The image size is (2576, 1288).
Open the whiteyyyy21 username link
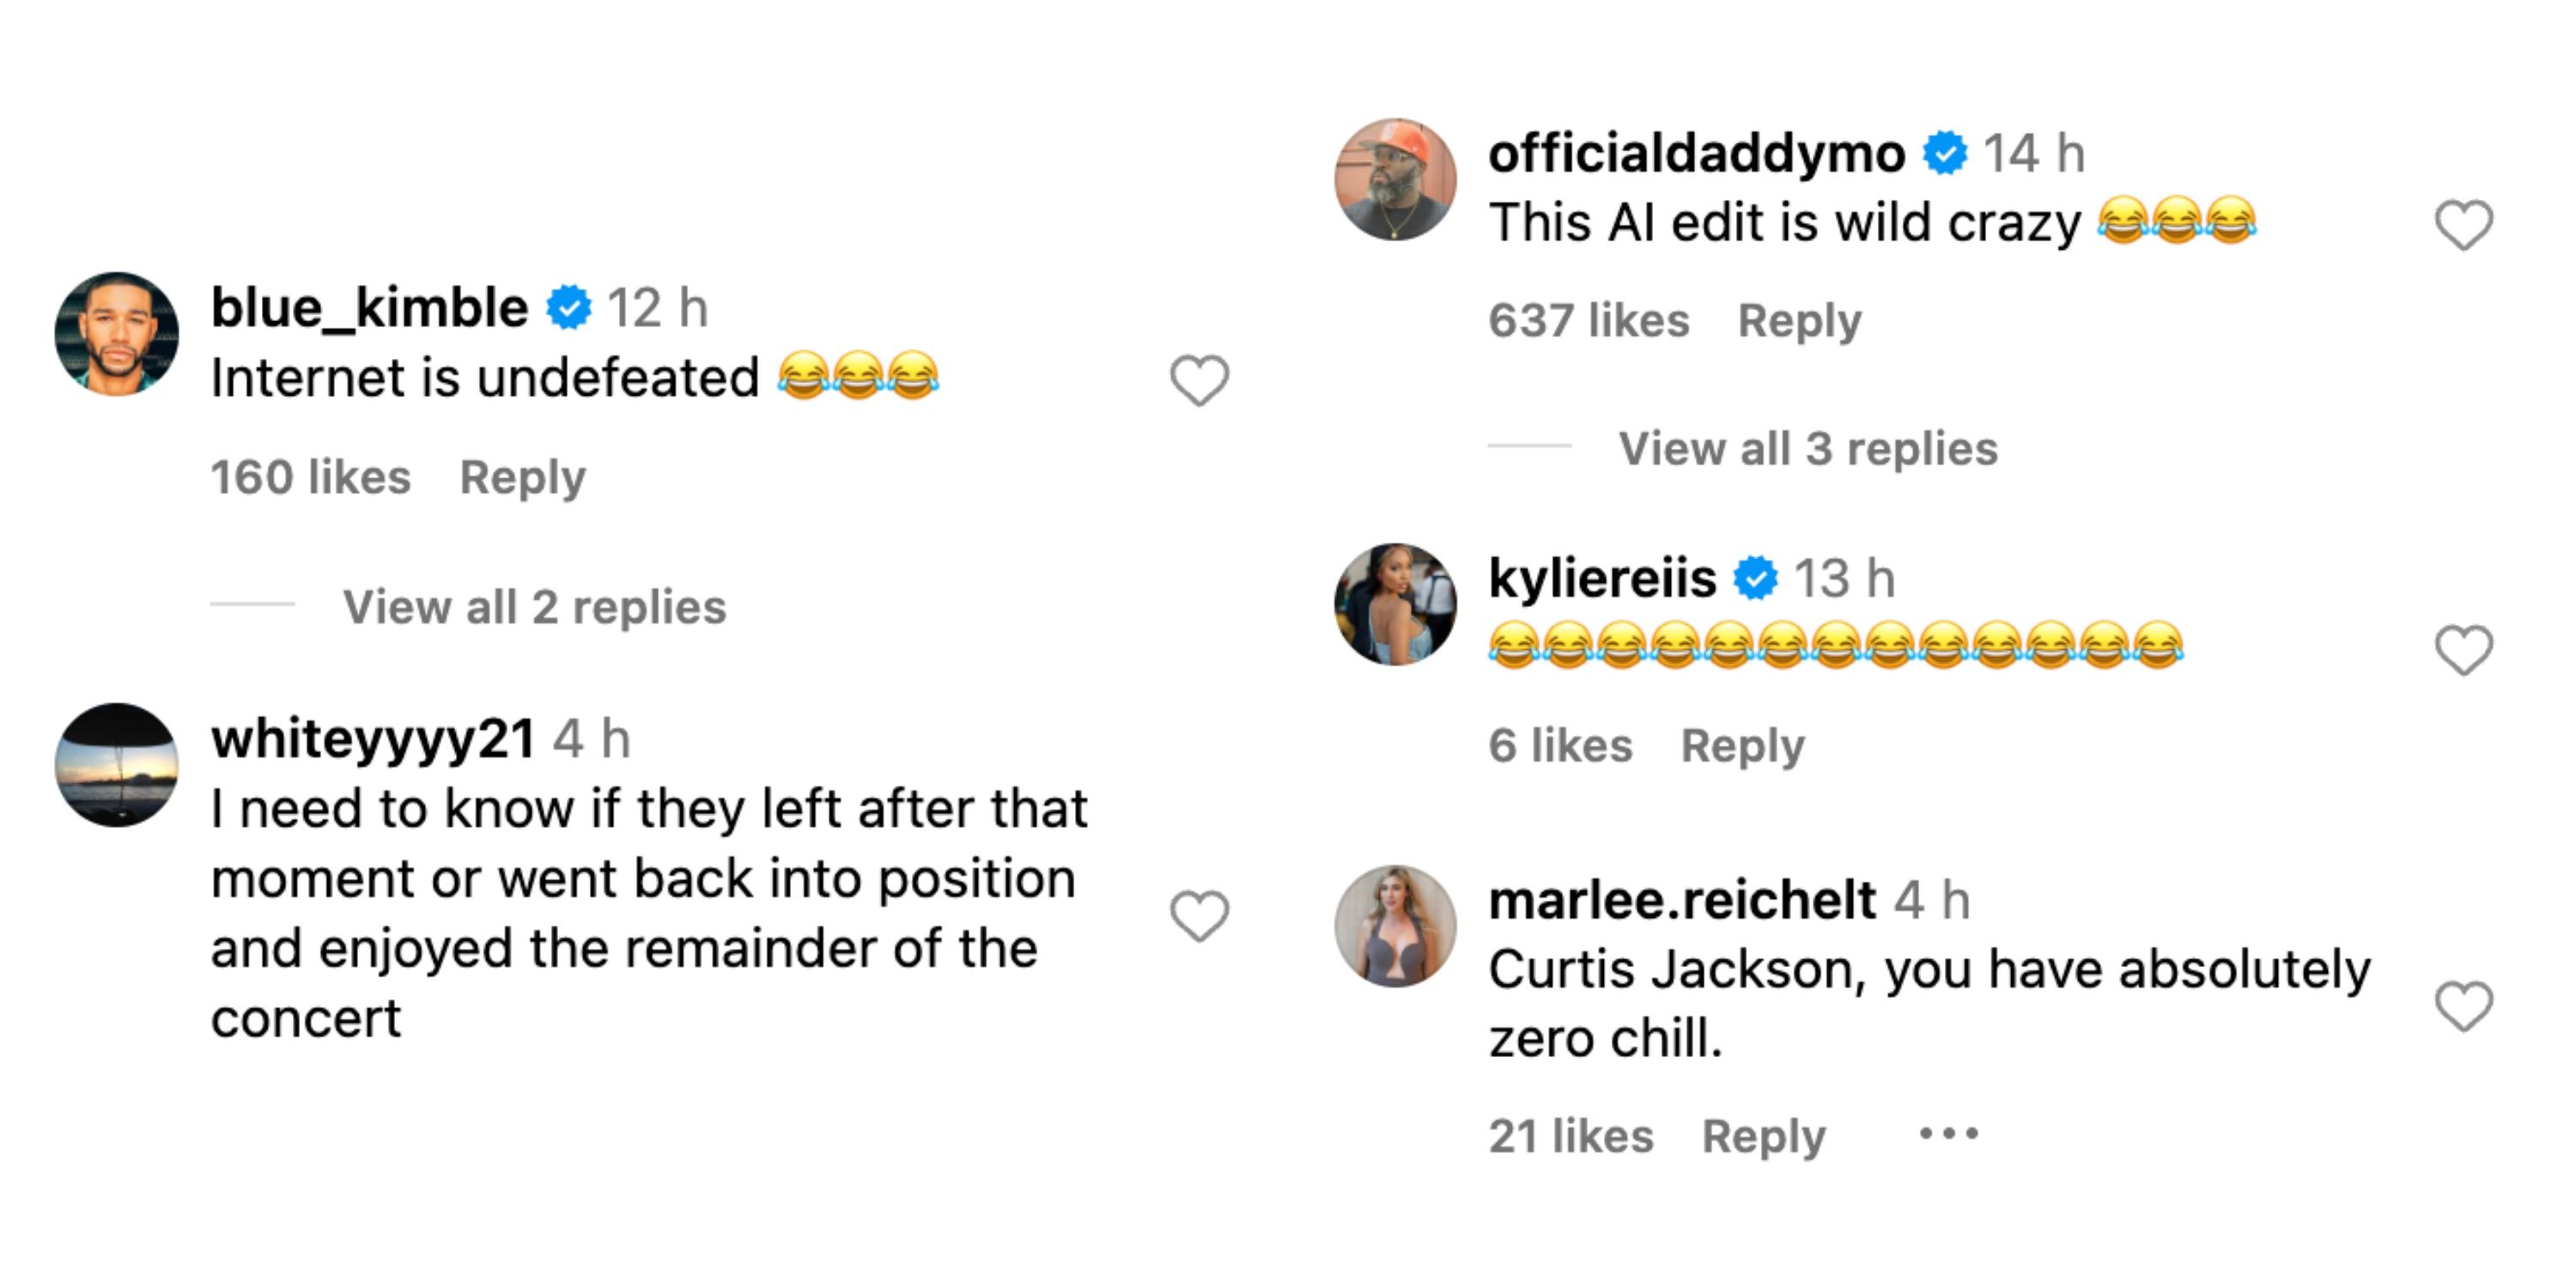point(372,739)
